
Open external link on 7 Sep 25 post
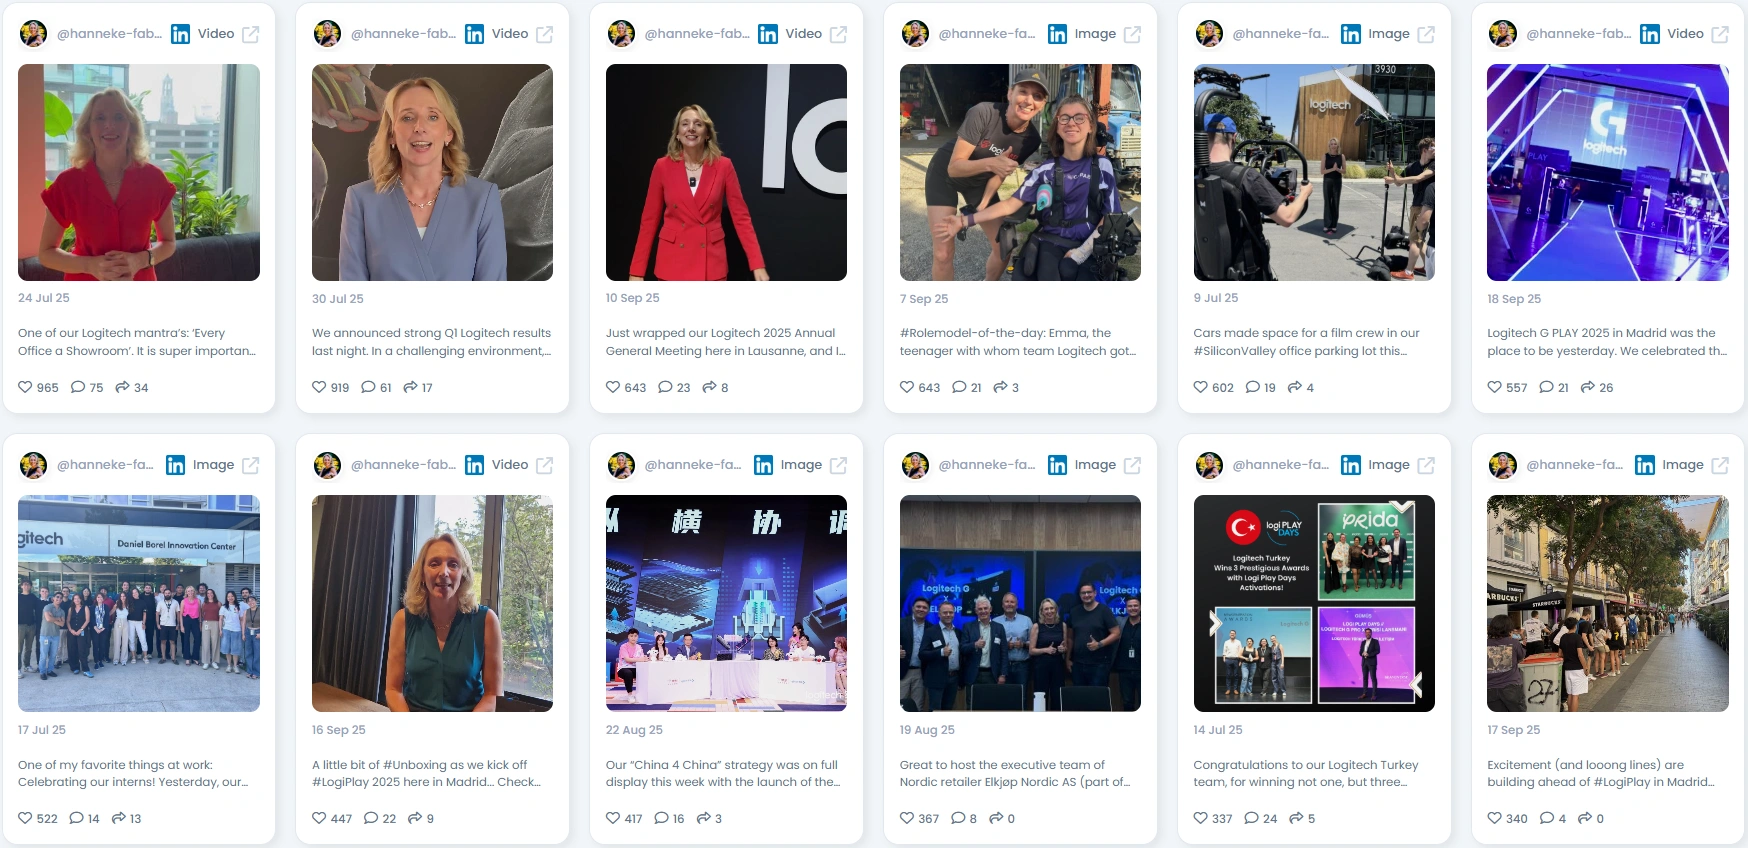point(1133,34)
